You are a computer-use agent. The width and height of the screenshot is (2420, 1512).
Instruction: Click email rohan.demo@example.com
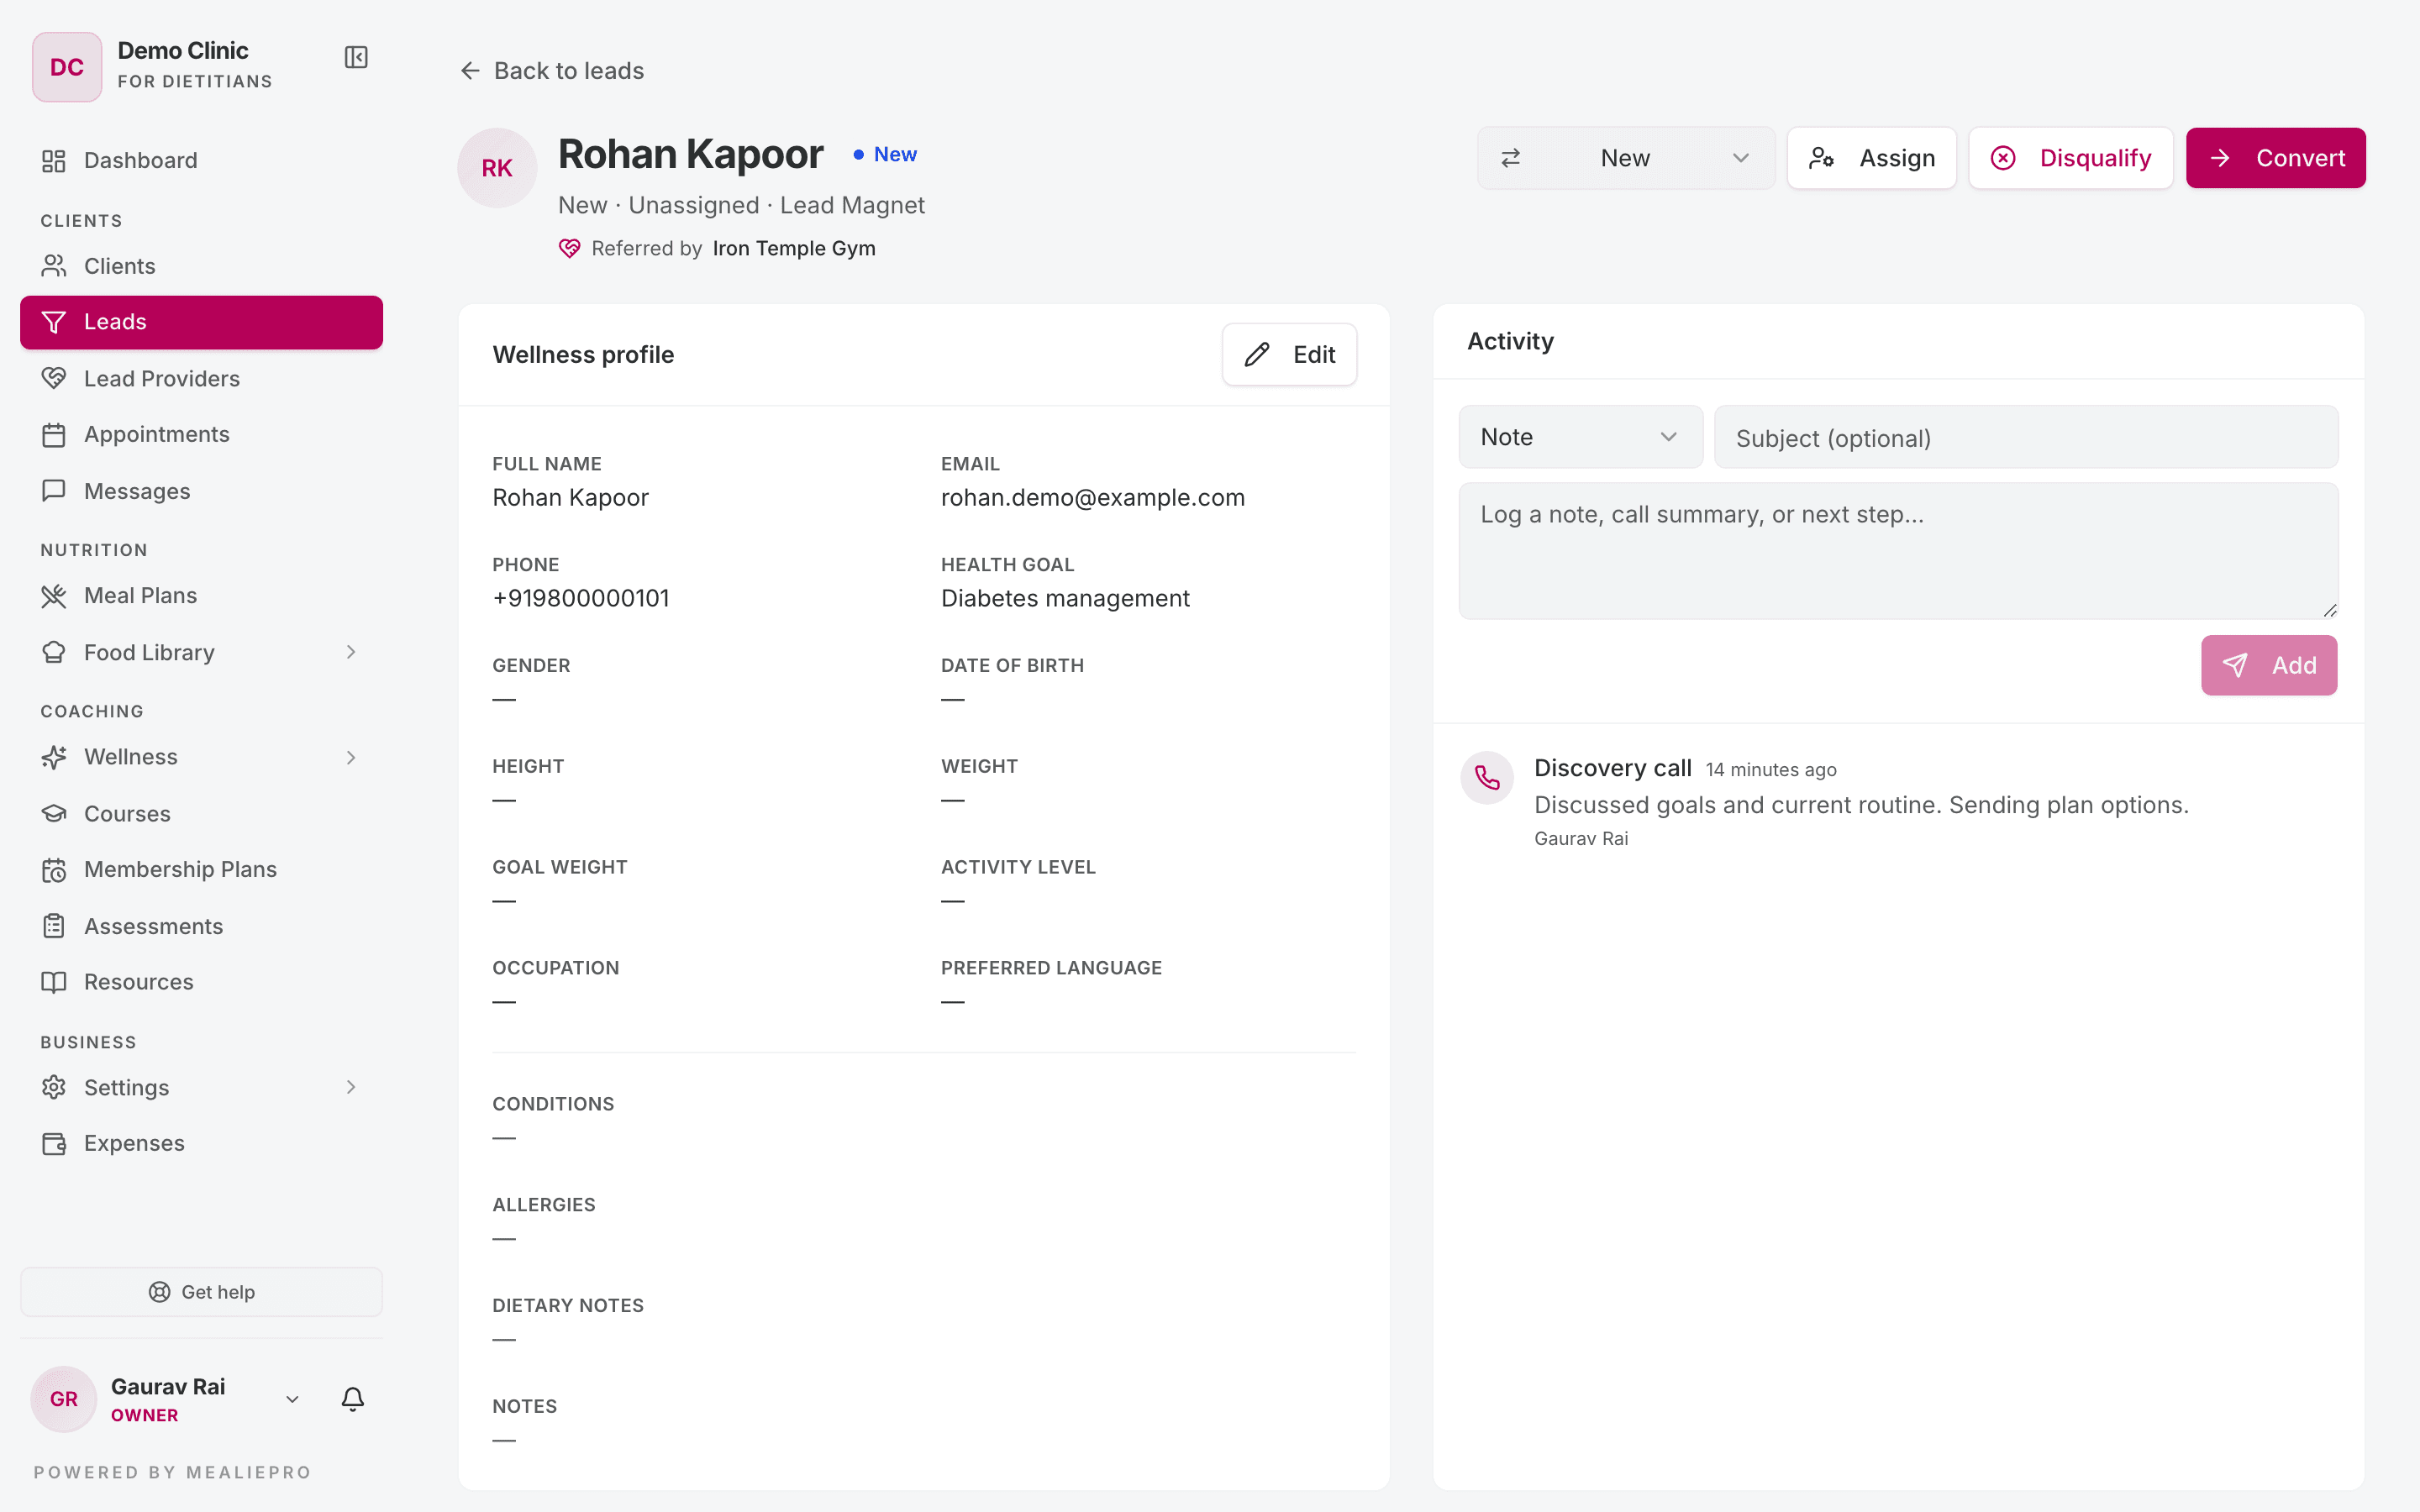(x=1093, y=497)
